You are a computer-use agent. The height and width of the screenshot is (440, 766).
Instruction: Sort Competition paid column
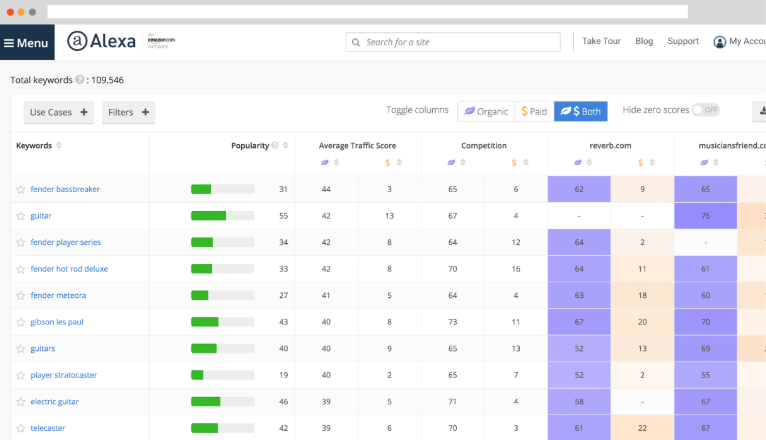[x=526, y=163]
